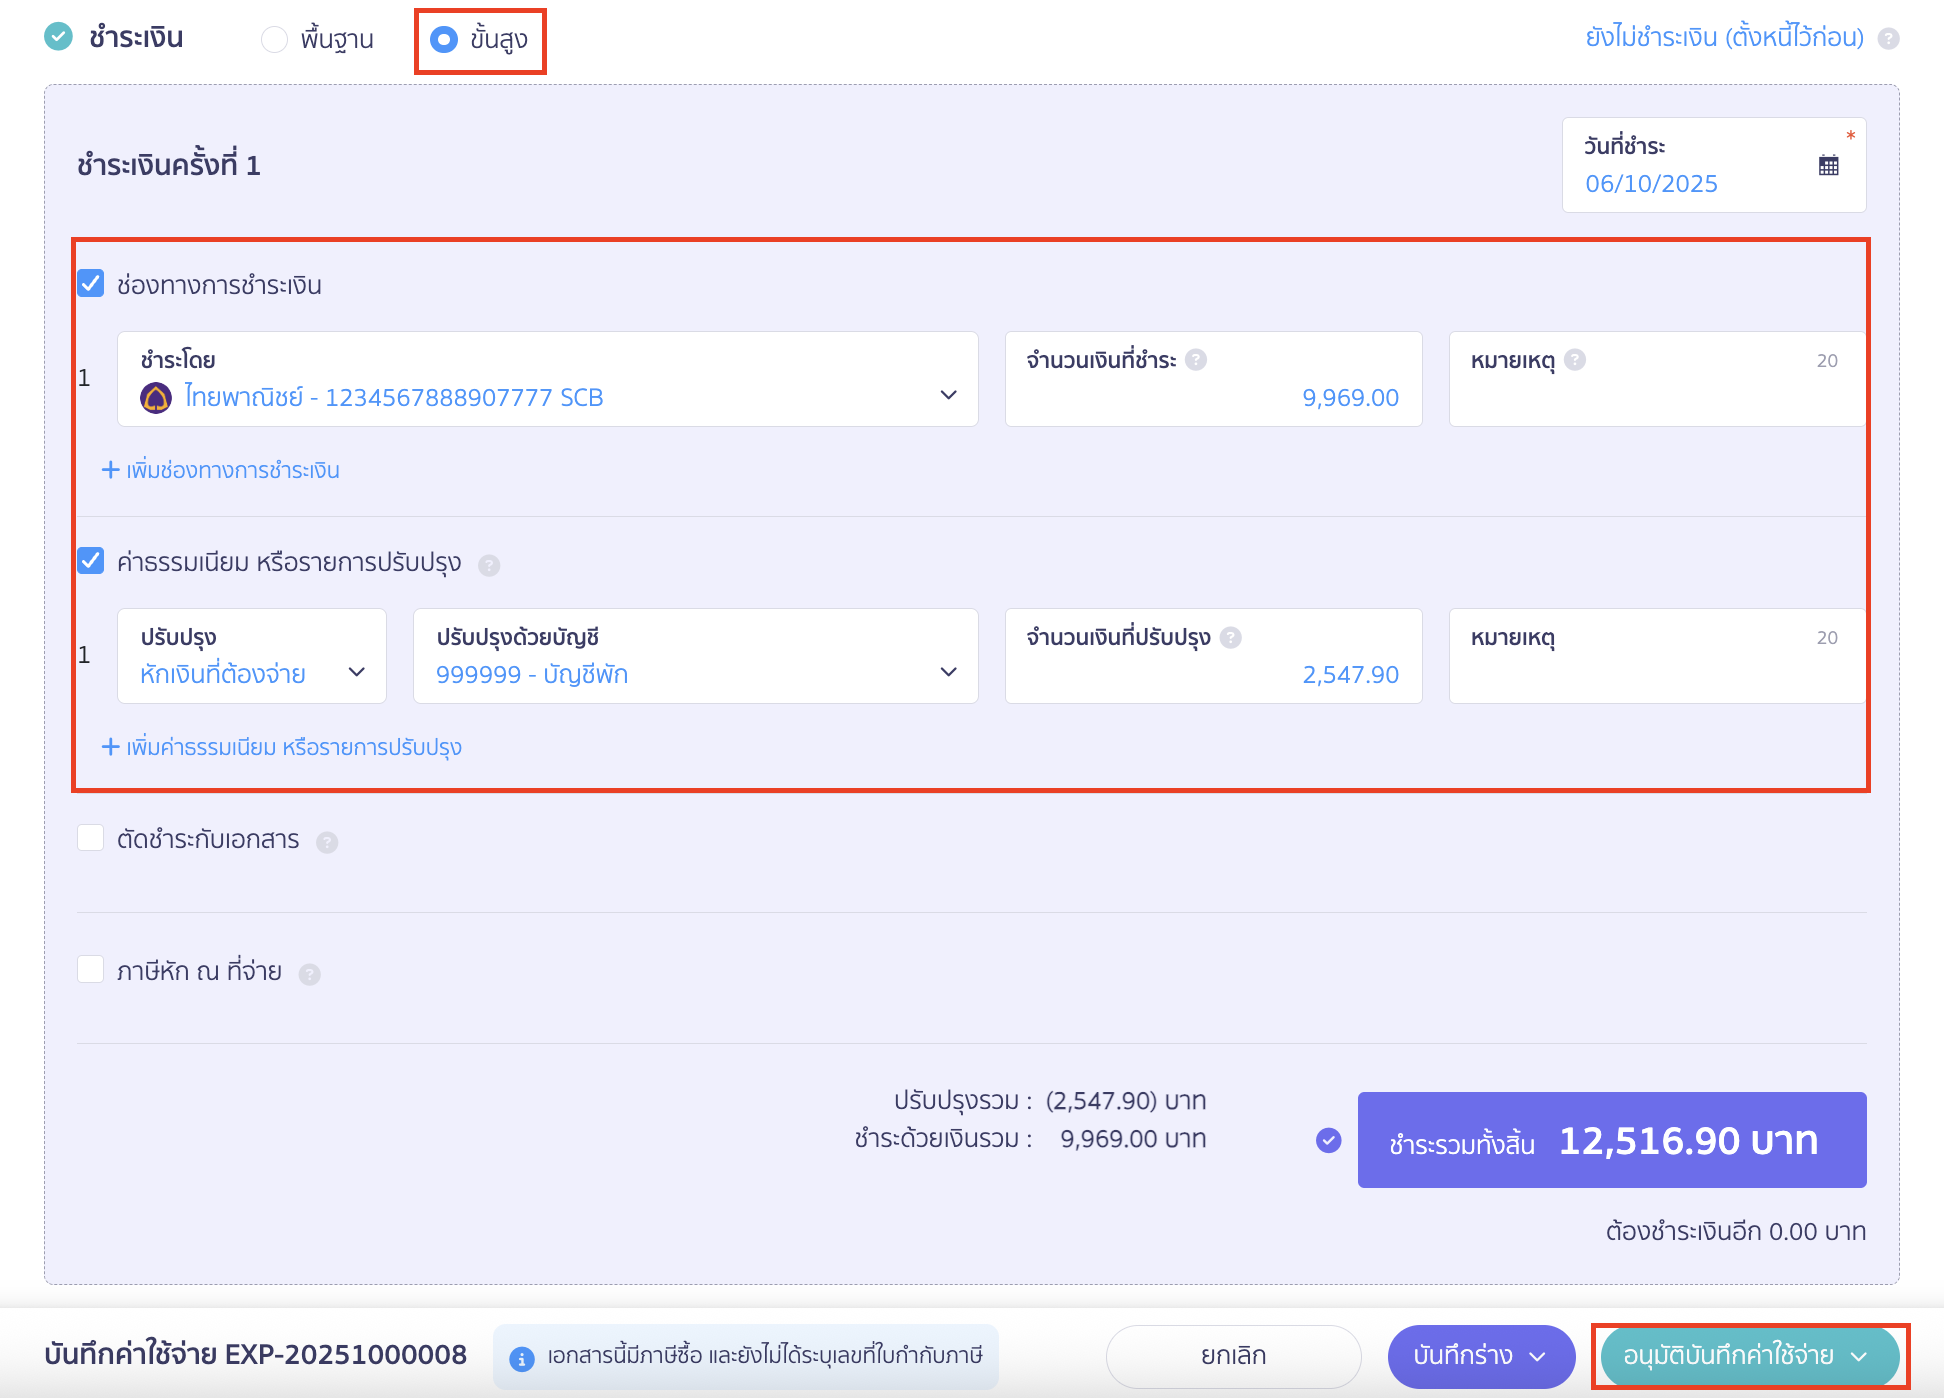Click info icon in purchase tax notice
1944x1398 pixels.
[521, 1358]
